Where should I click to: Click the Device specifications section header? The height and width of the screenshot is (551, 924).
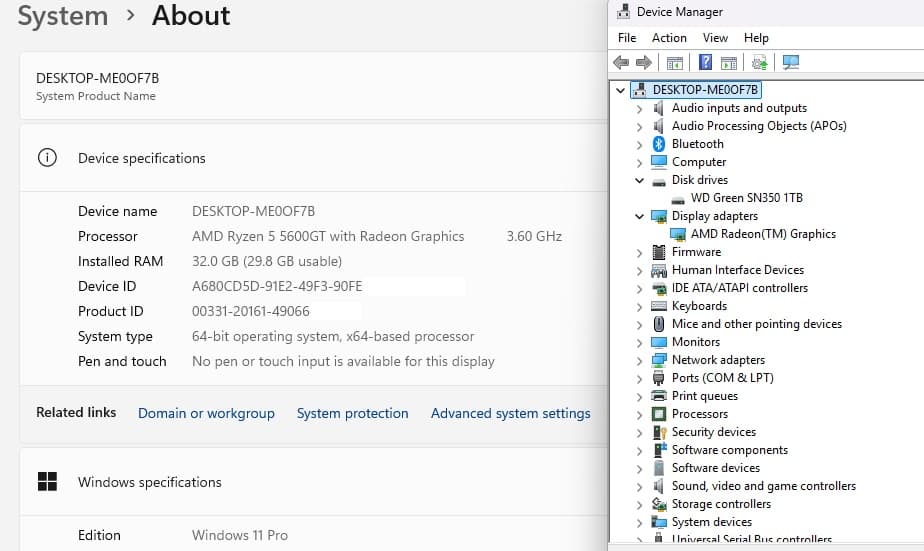click(314, 158)
